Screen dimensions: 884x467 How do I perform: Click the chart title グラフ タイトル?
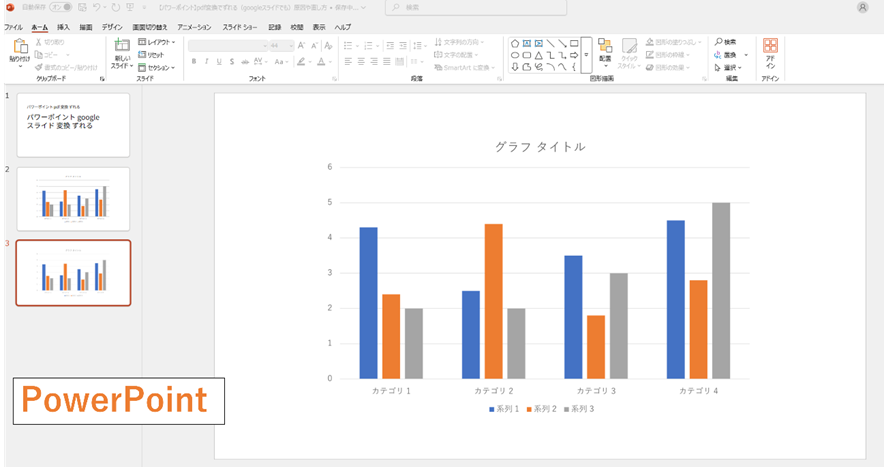pyautogui.click(x=540, y=147)
